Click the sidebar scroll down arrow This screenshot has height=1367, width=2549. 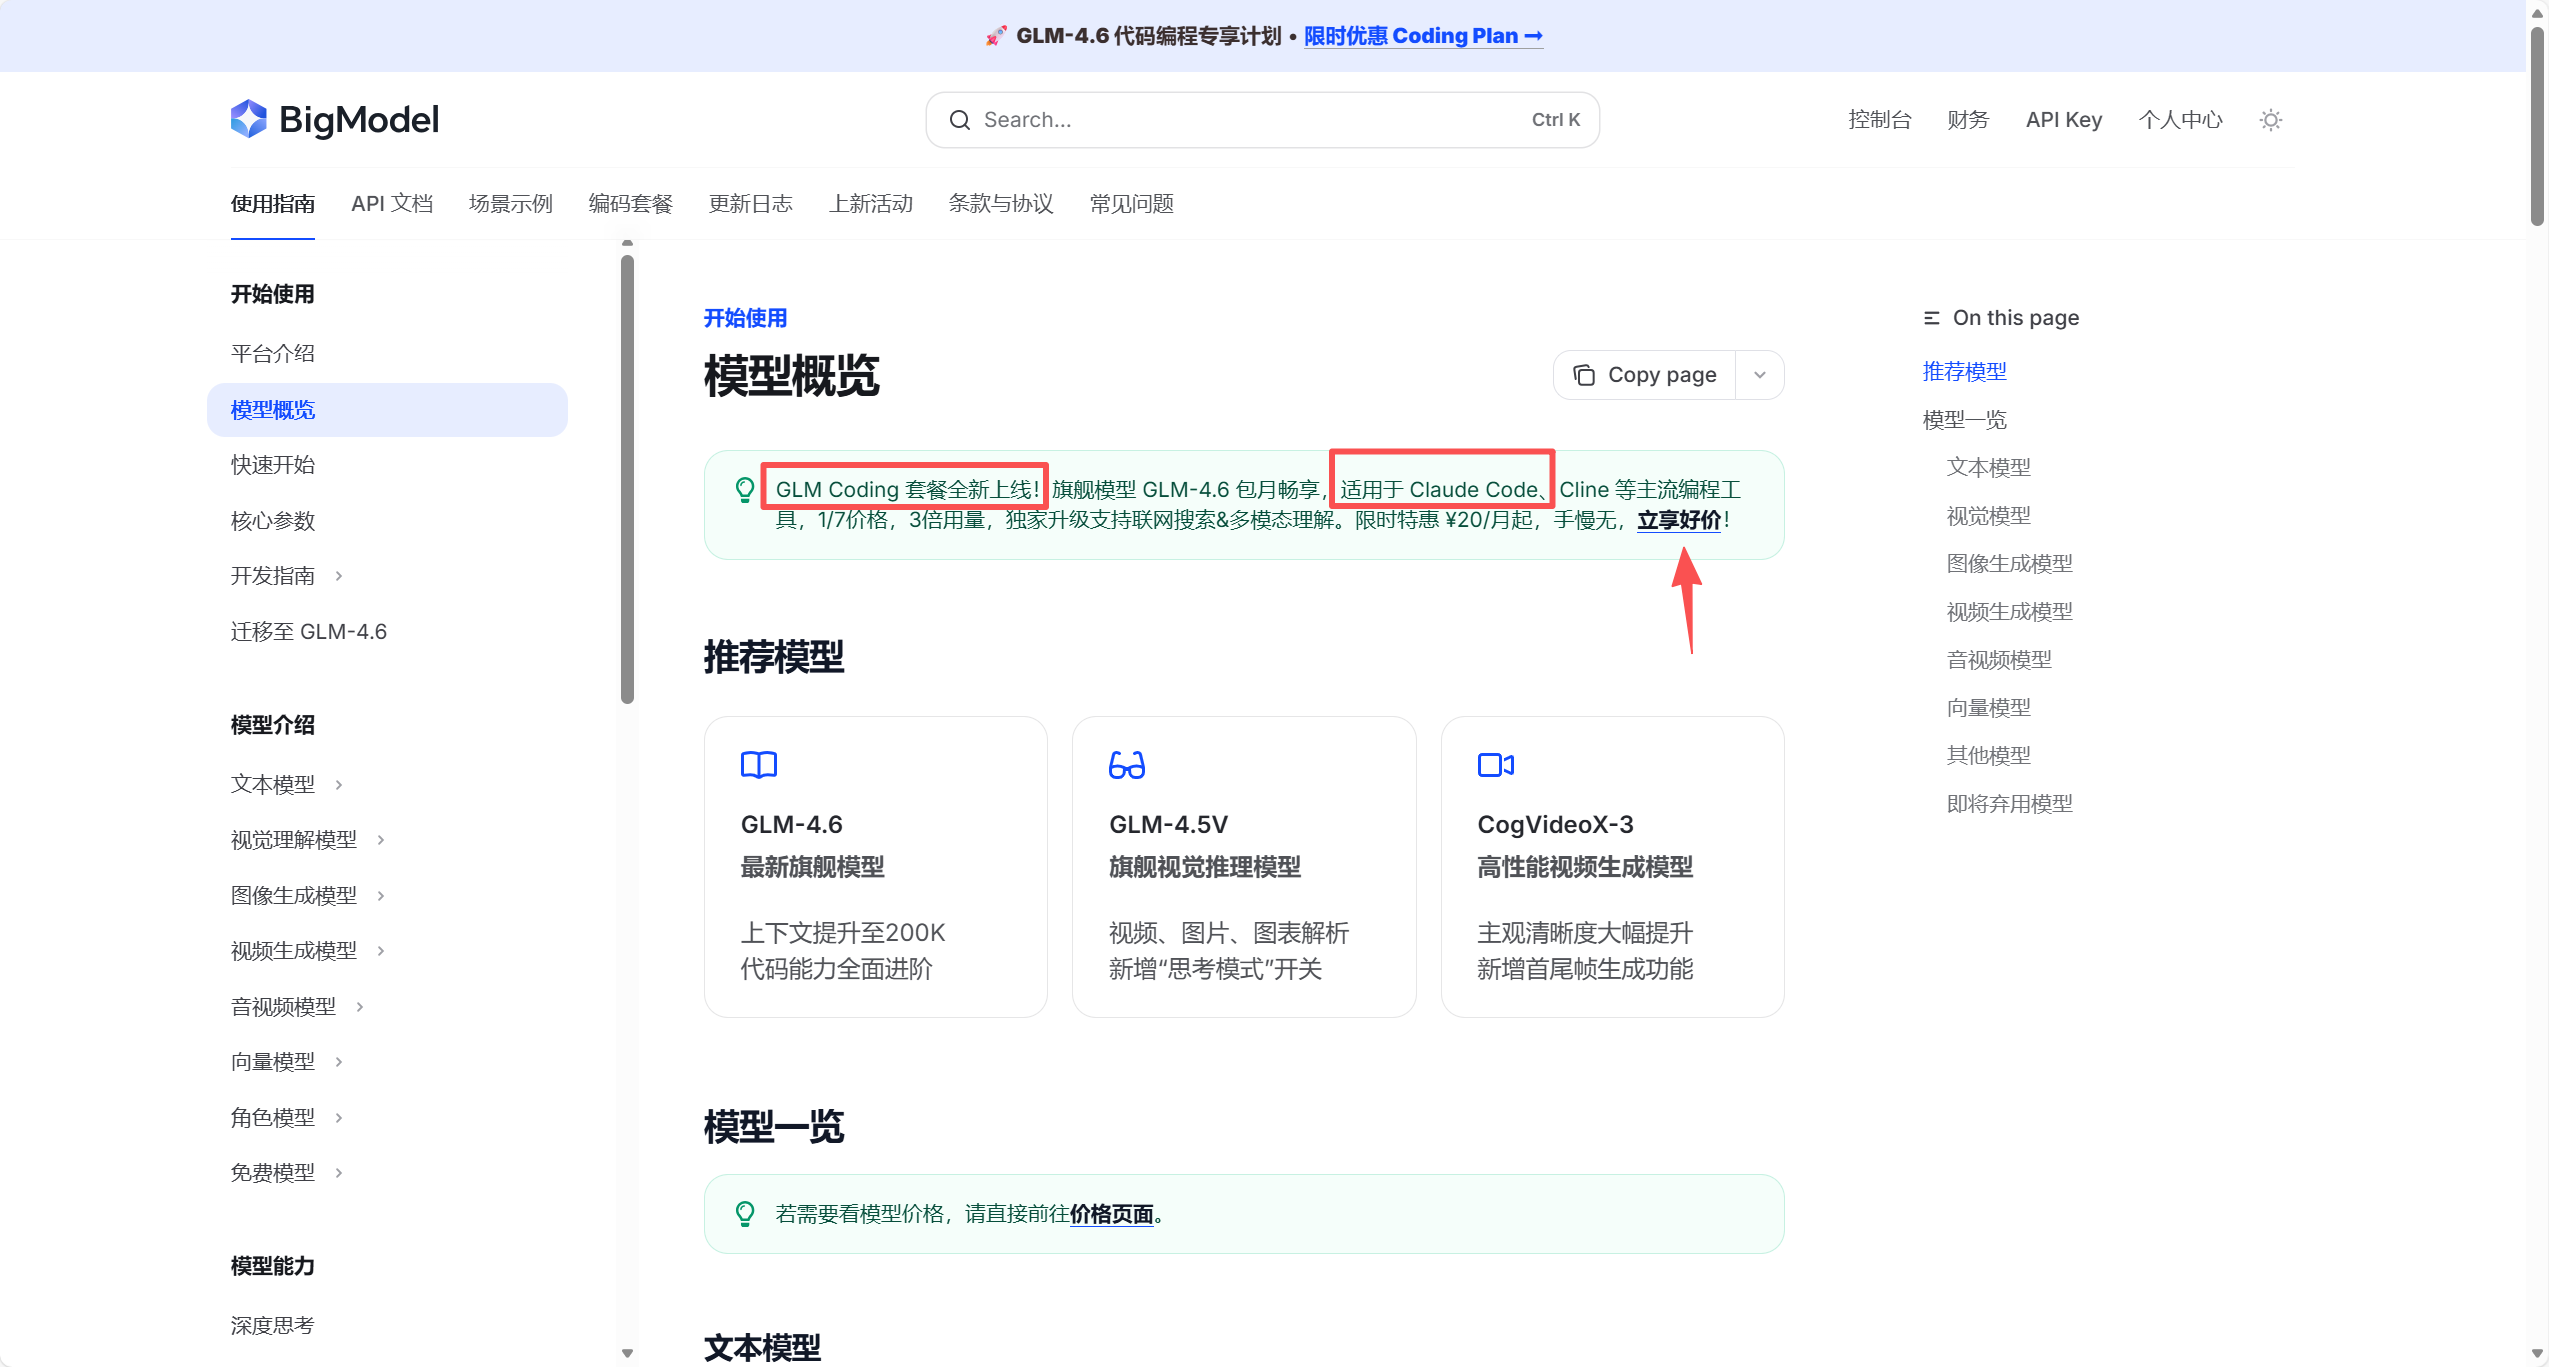pyautogui.click(x=627, y=1353)
